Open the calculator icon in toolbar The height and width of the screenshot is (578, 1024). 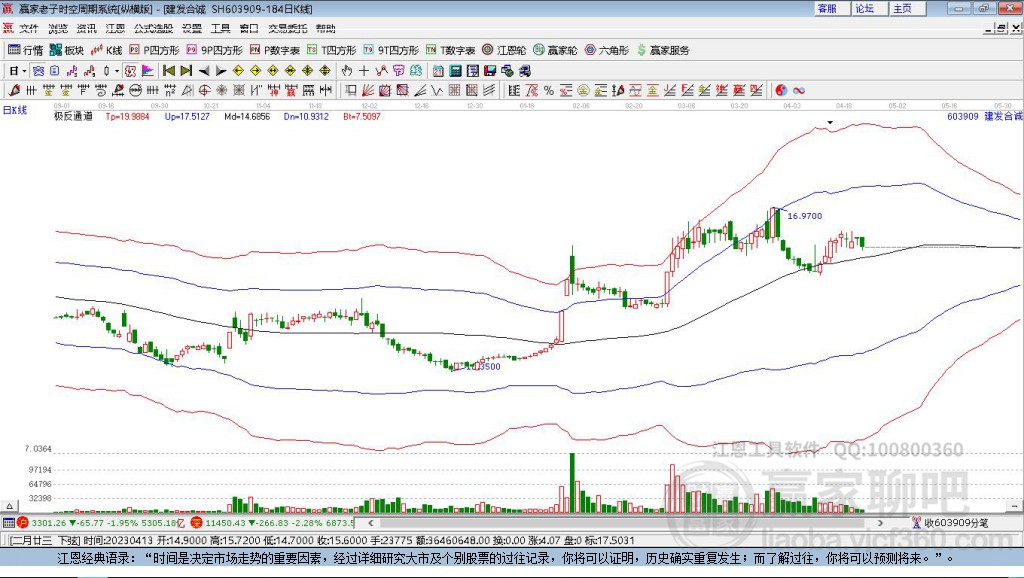[x=455, y=71]
